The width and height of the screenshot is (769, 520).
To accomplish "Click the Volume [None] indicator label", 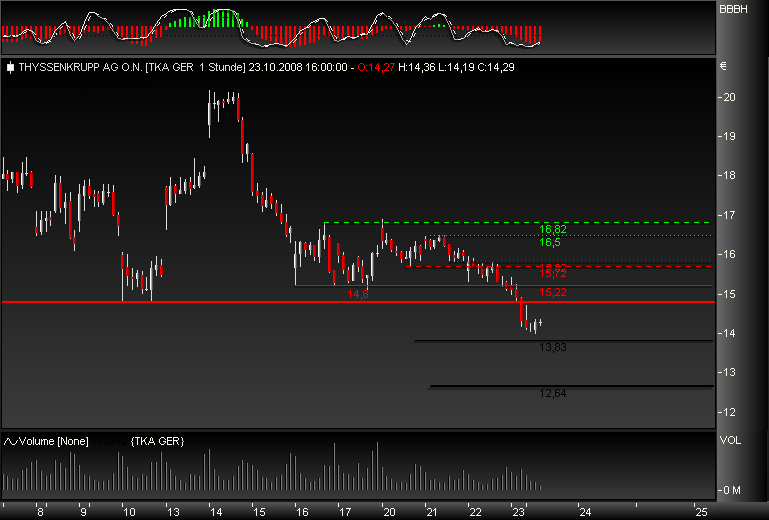I will [x=56, y=441].
